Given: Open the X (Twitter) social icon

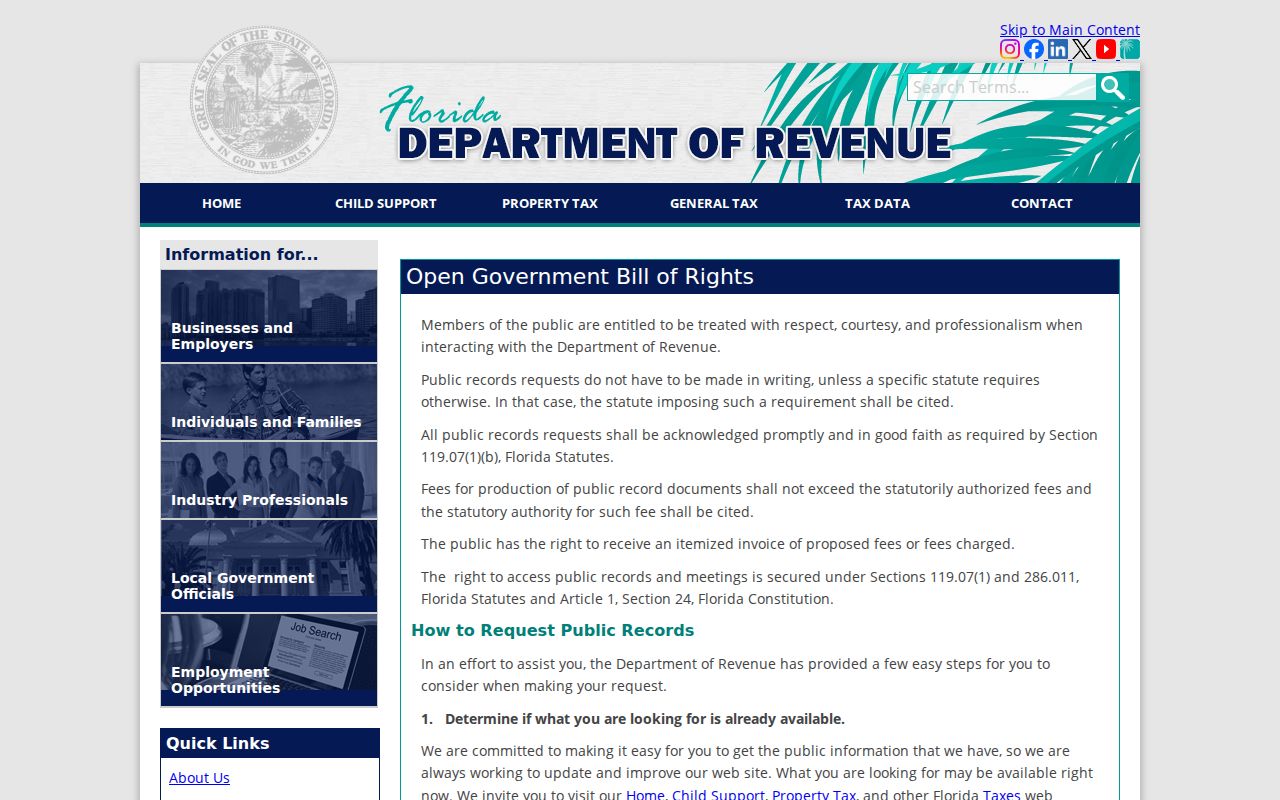Looking at the screenshot, I should point(1082,49).
